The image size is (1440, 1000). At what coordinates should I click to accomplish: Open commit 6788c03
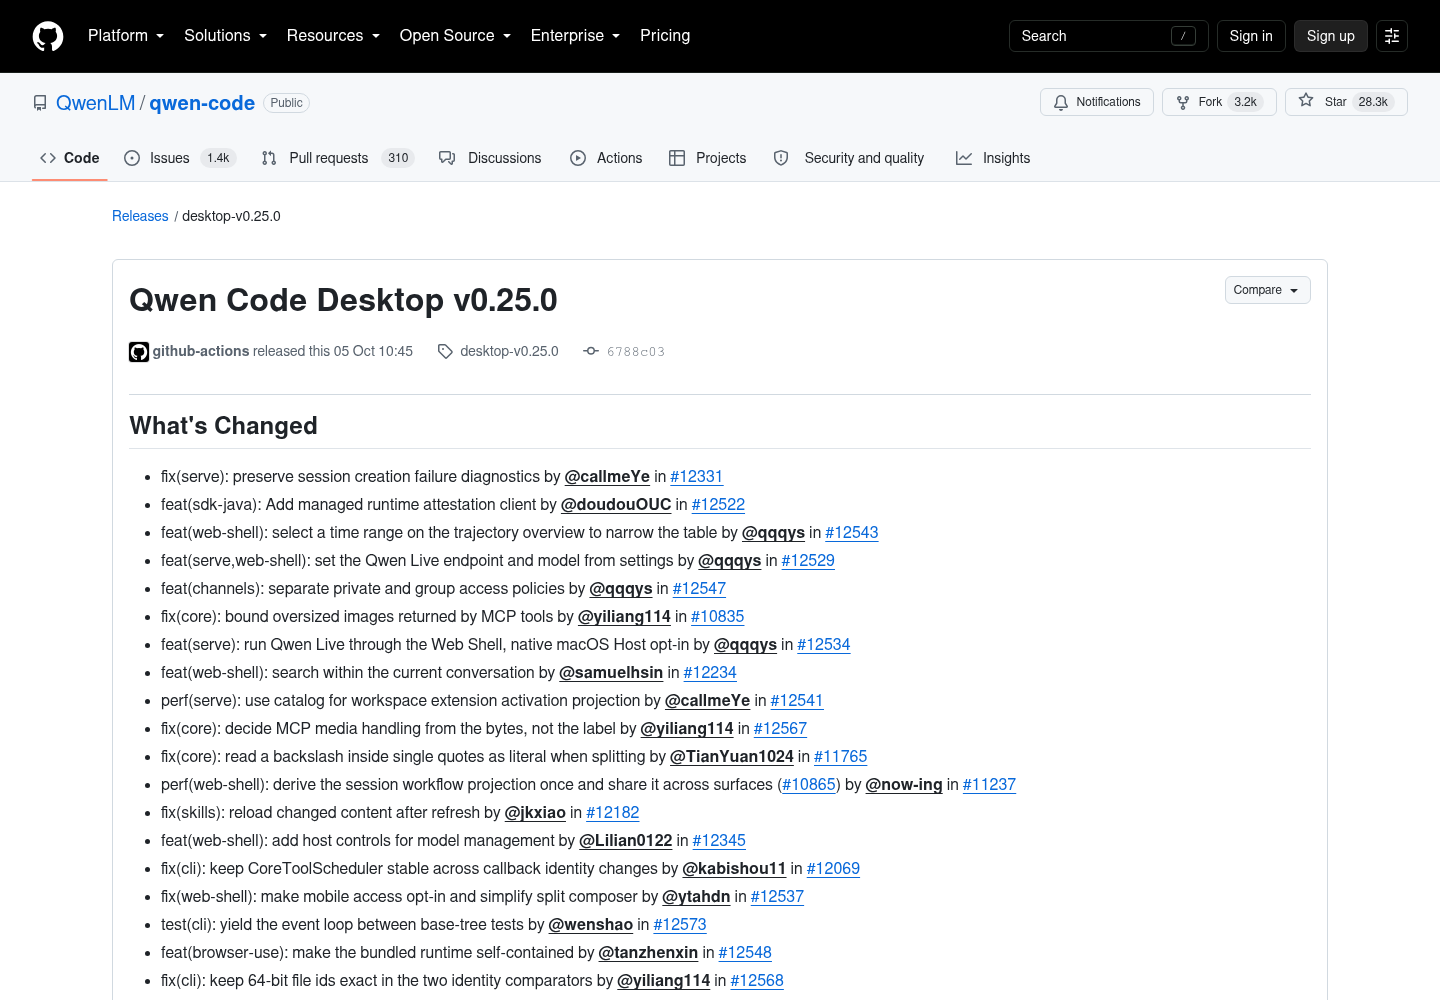636,352
